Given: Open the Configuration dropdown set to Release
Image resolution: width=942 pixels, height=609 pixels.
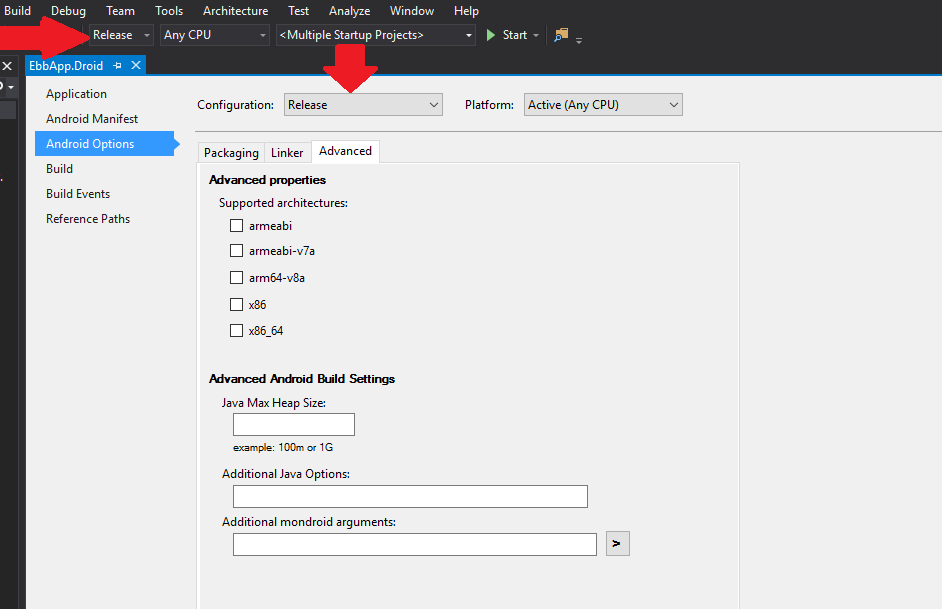Looking at the screenshot, I should point(363,104).
